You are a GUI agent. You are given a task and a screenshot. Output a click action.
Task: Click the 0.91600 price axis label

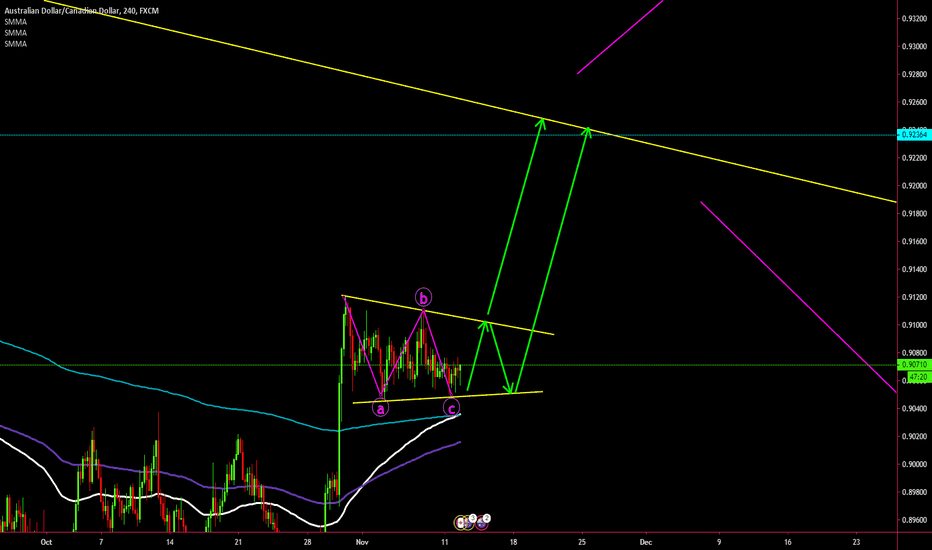point(914,241)
